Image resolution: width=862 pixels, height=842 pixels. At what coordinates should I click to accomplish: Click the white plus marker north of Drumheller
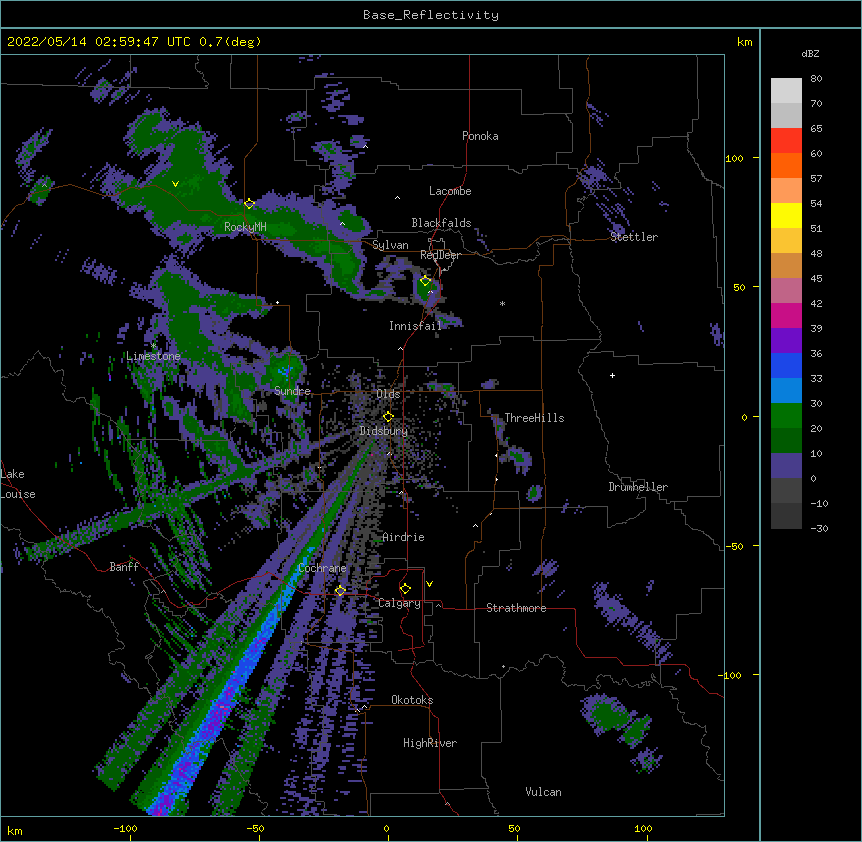[612, 375]
